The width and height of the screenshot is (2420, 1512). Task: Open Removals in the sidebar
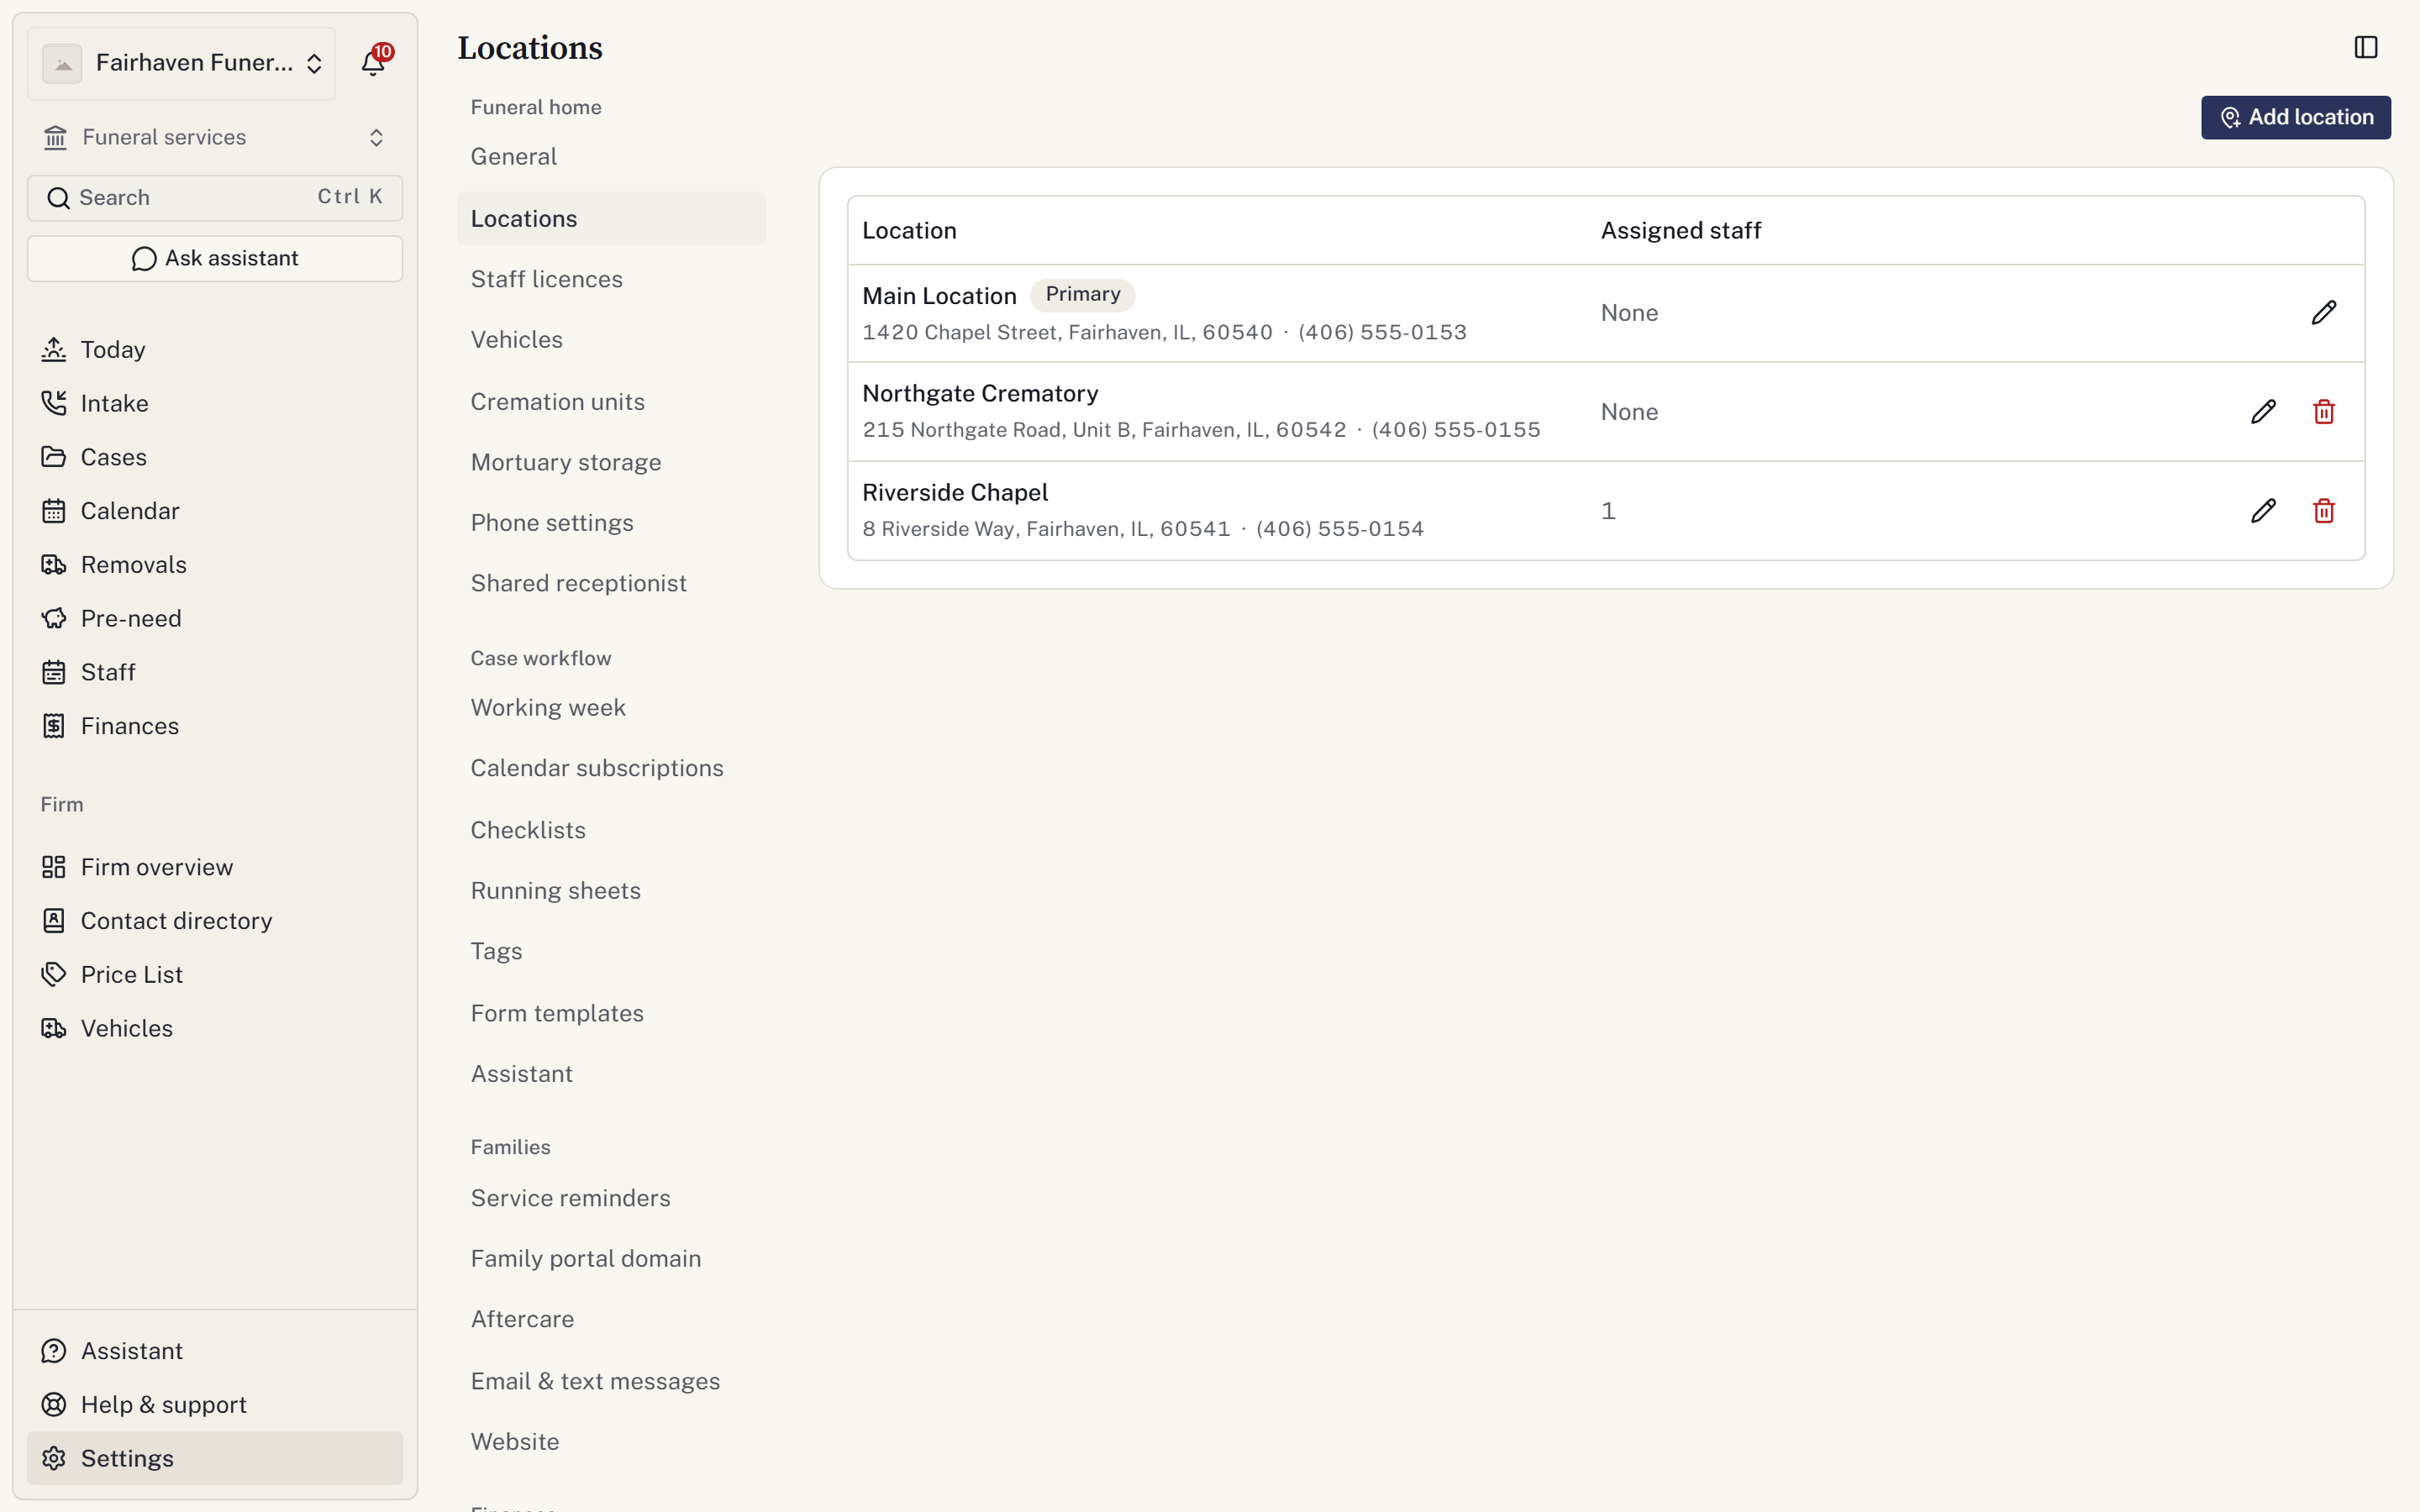pos(215,565)
